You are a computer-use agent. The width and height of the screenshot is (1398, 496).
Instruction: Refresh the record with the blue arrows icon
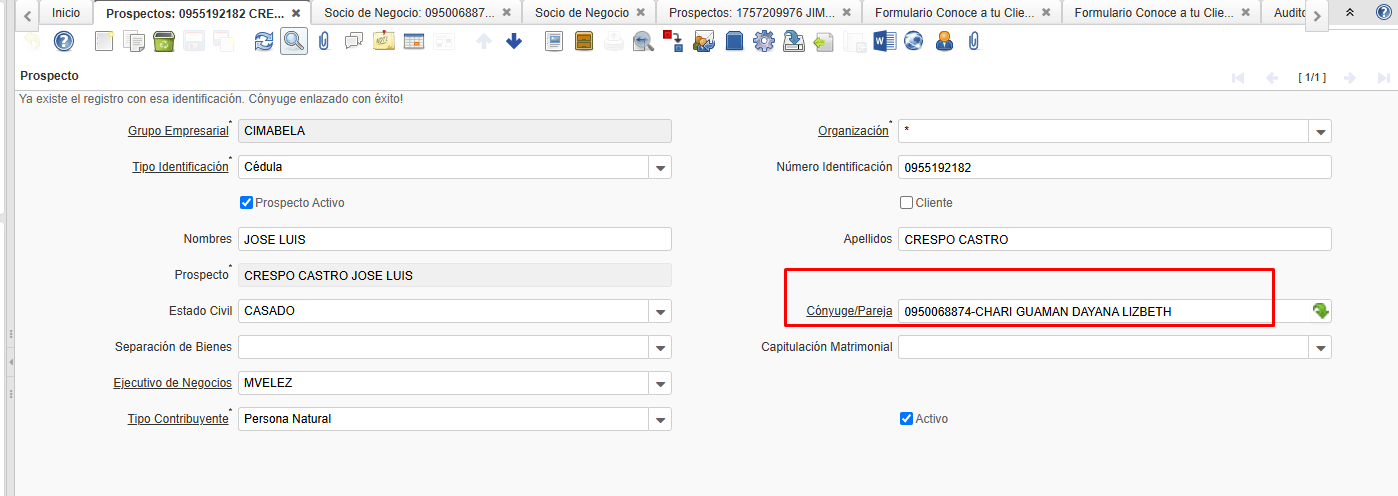(264, 41)
